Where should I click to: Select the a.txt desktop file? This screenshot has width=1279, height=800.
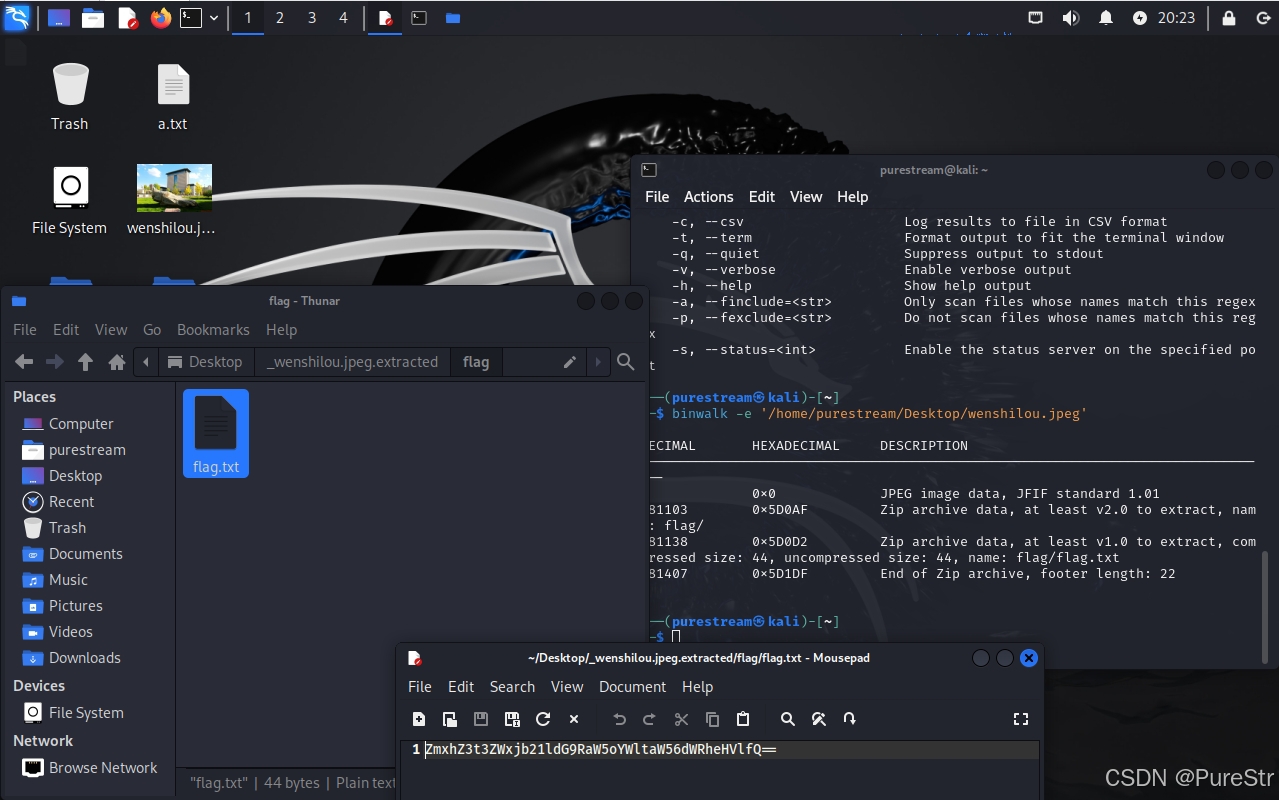pyautogui.click(x=173, y=97)
